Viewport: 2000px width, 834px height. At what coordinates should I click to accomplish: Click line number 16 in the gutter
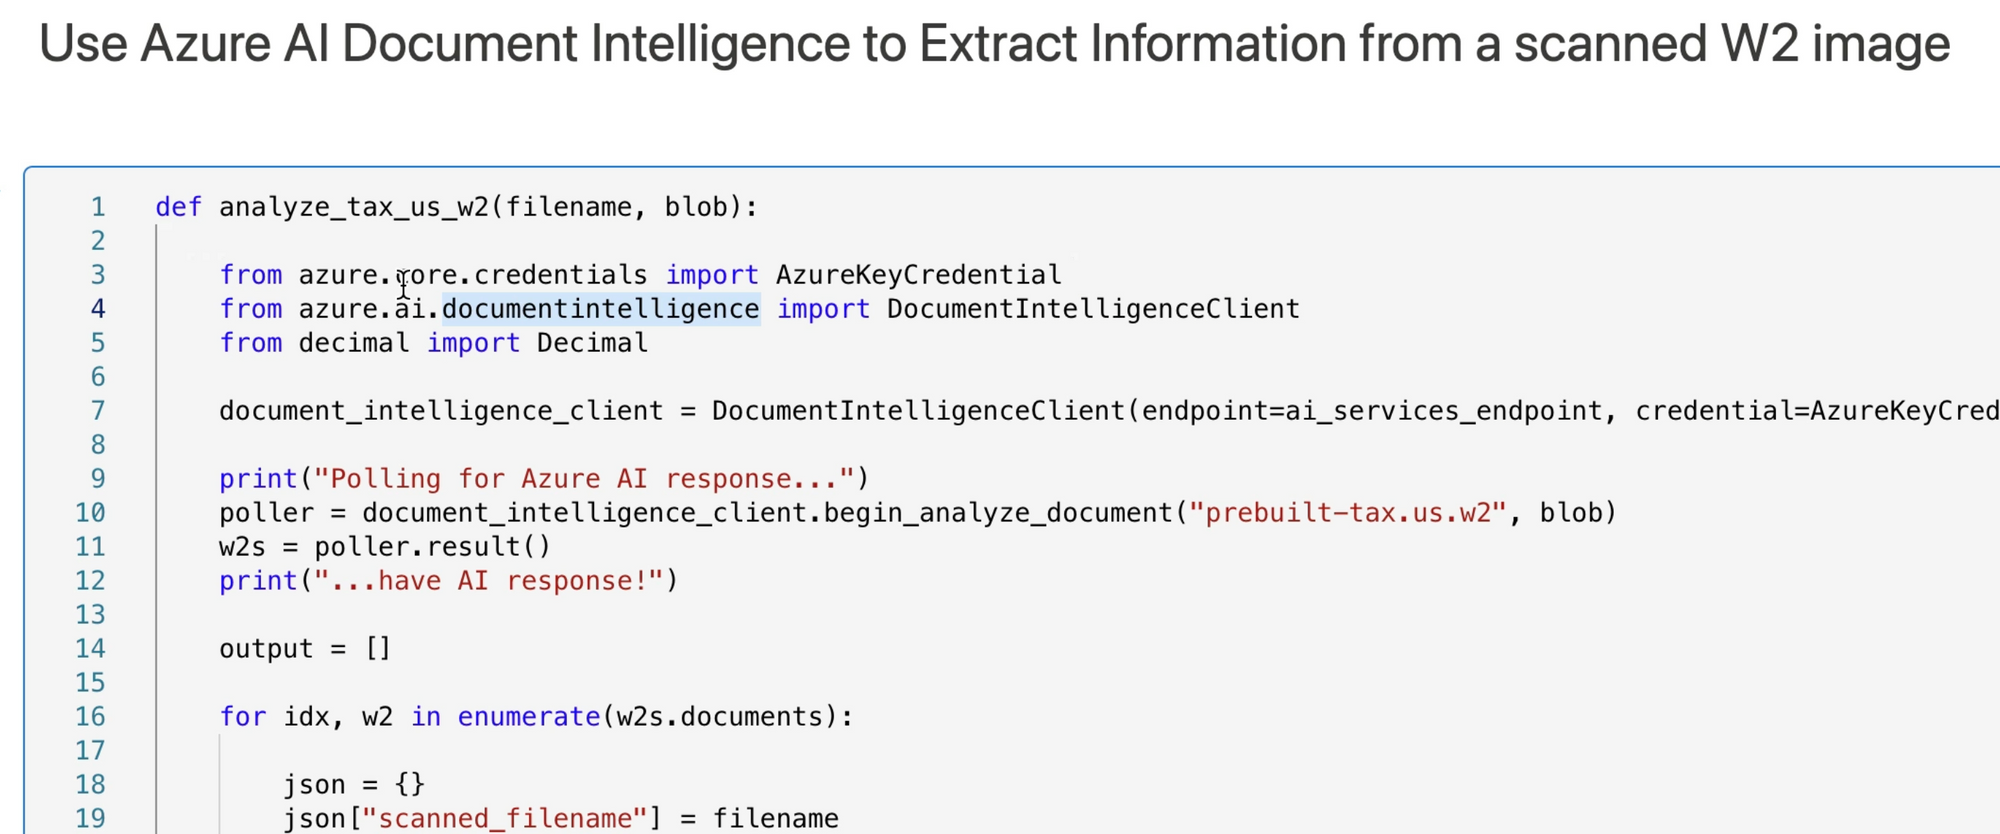coord(90,717)
